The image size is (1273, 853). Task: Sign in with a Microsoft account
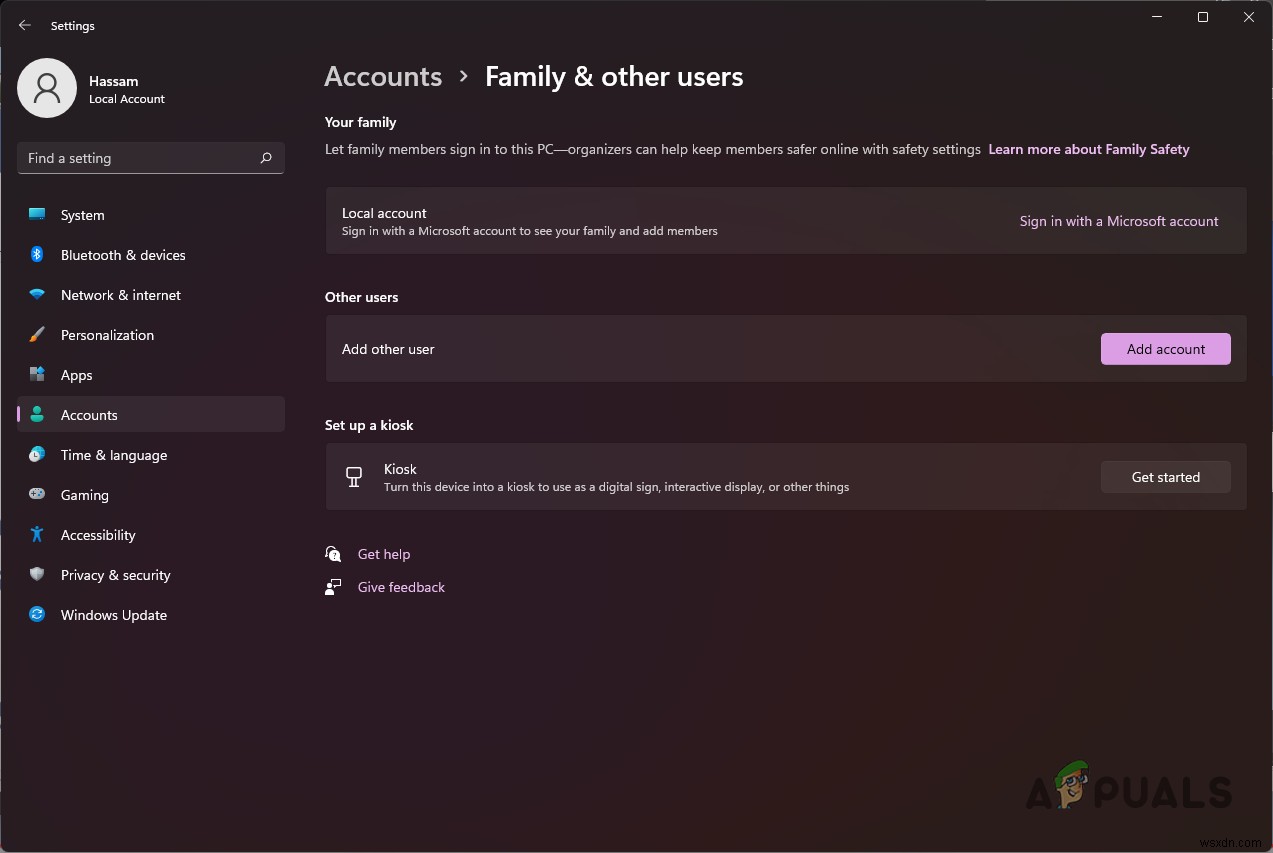point(1118,221)
